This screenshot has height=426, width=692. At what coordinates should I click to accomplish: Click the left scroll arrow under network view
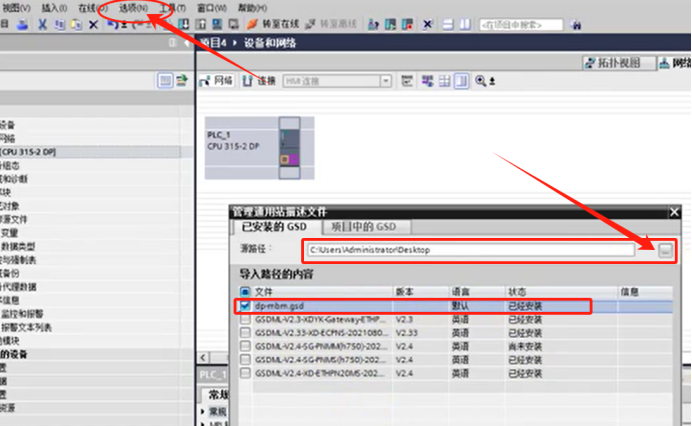tap(203, 358)
